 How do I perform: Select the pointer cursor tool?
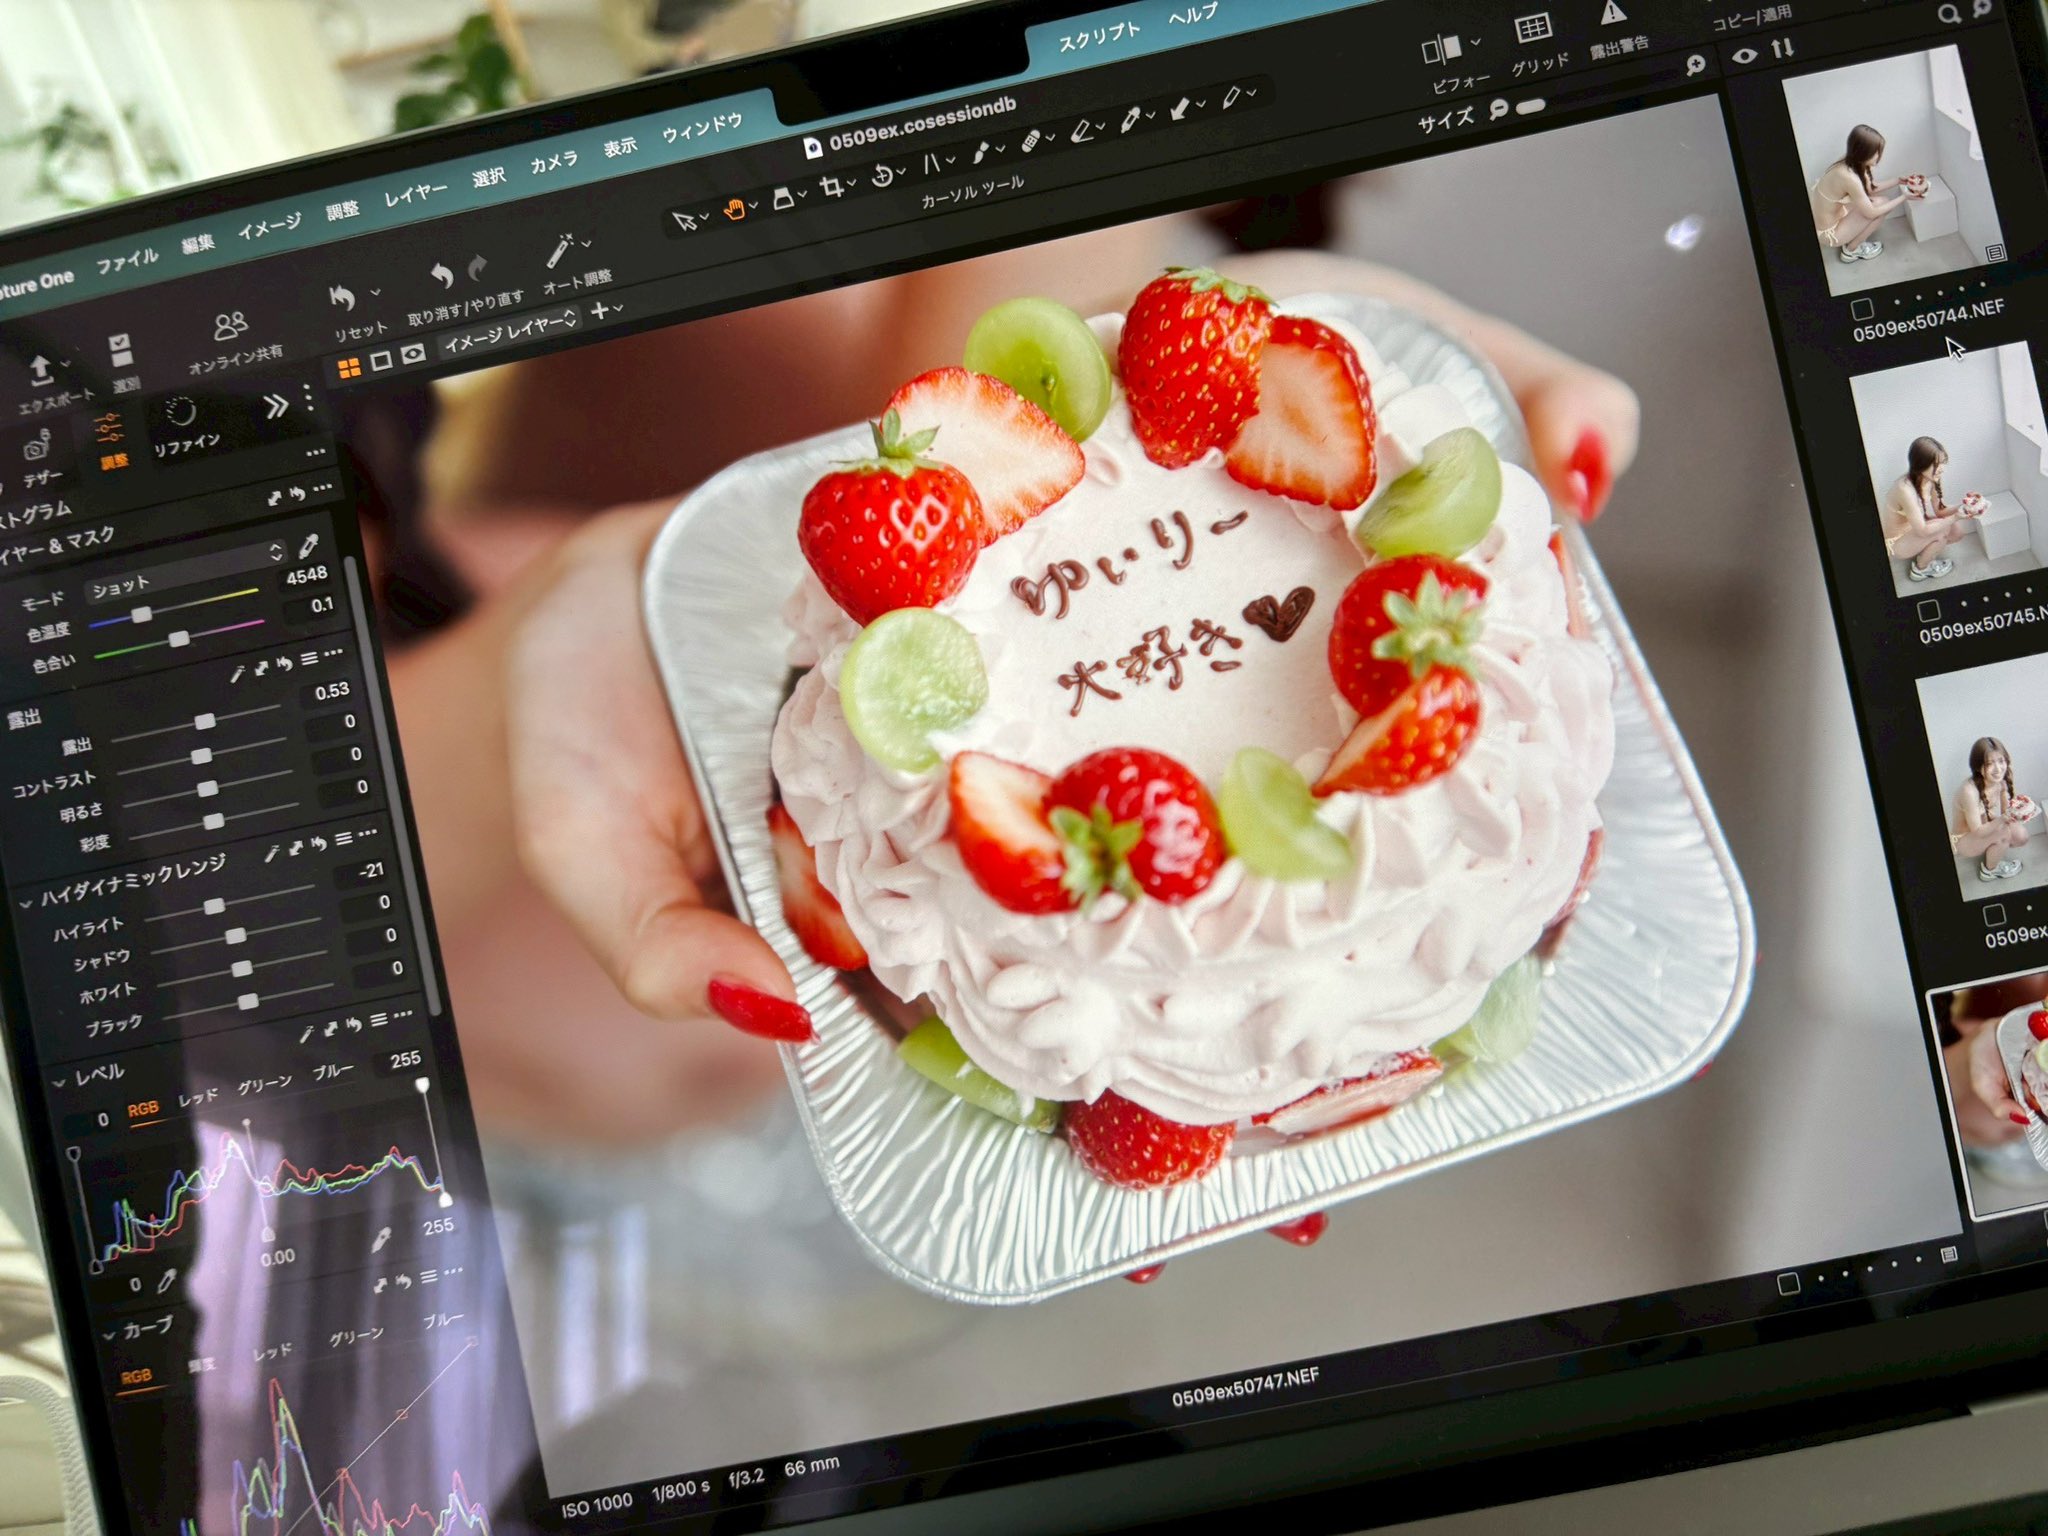tap(683, 221)
